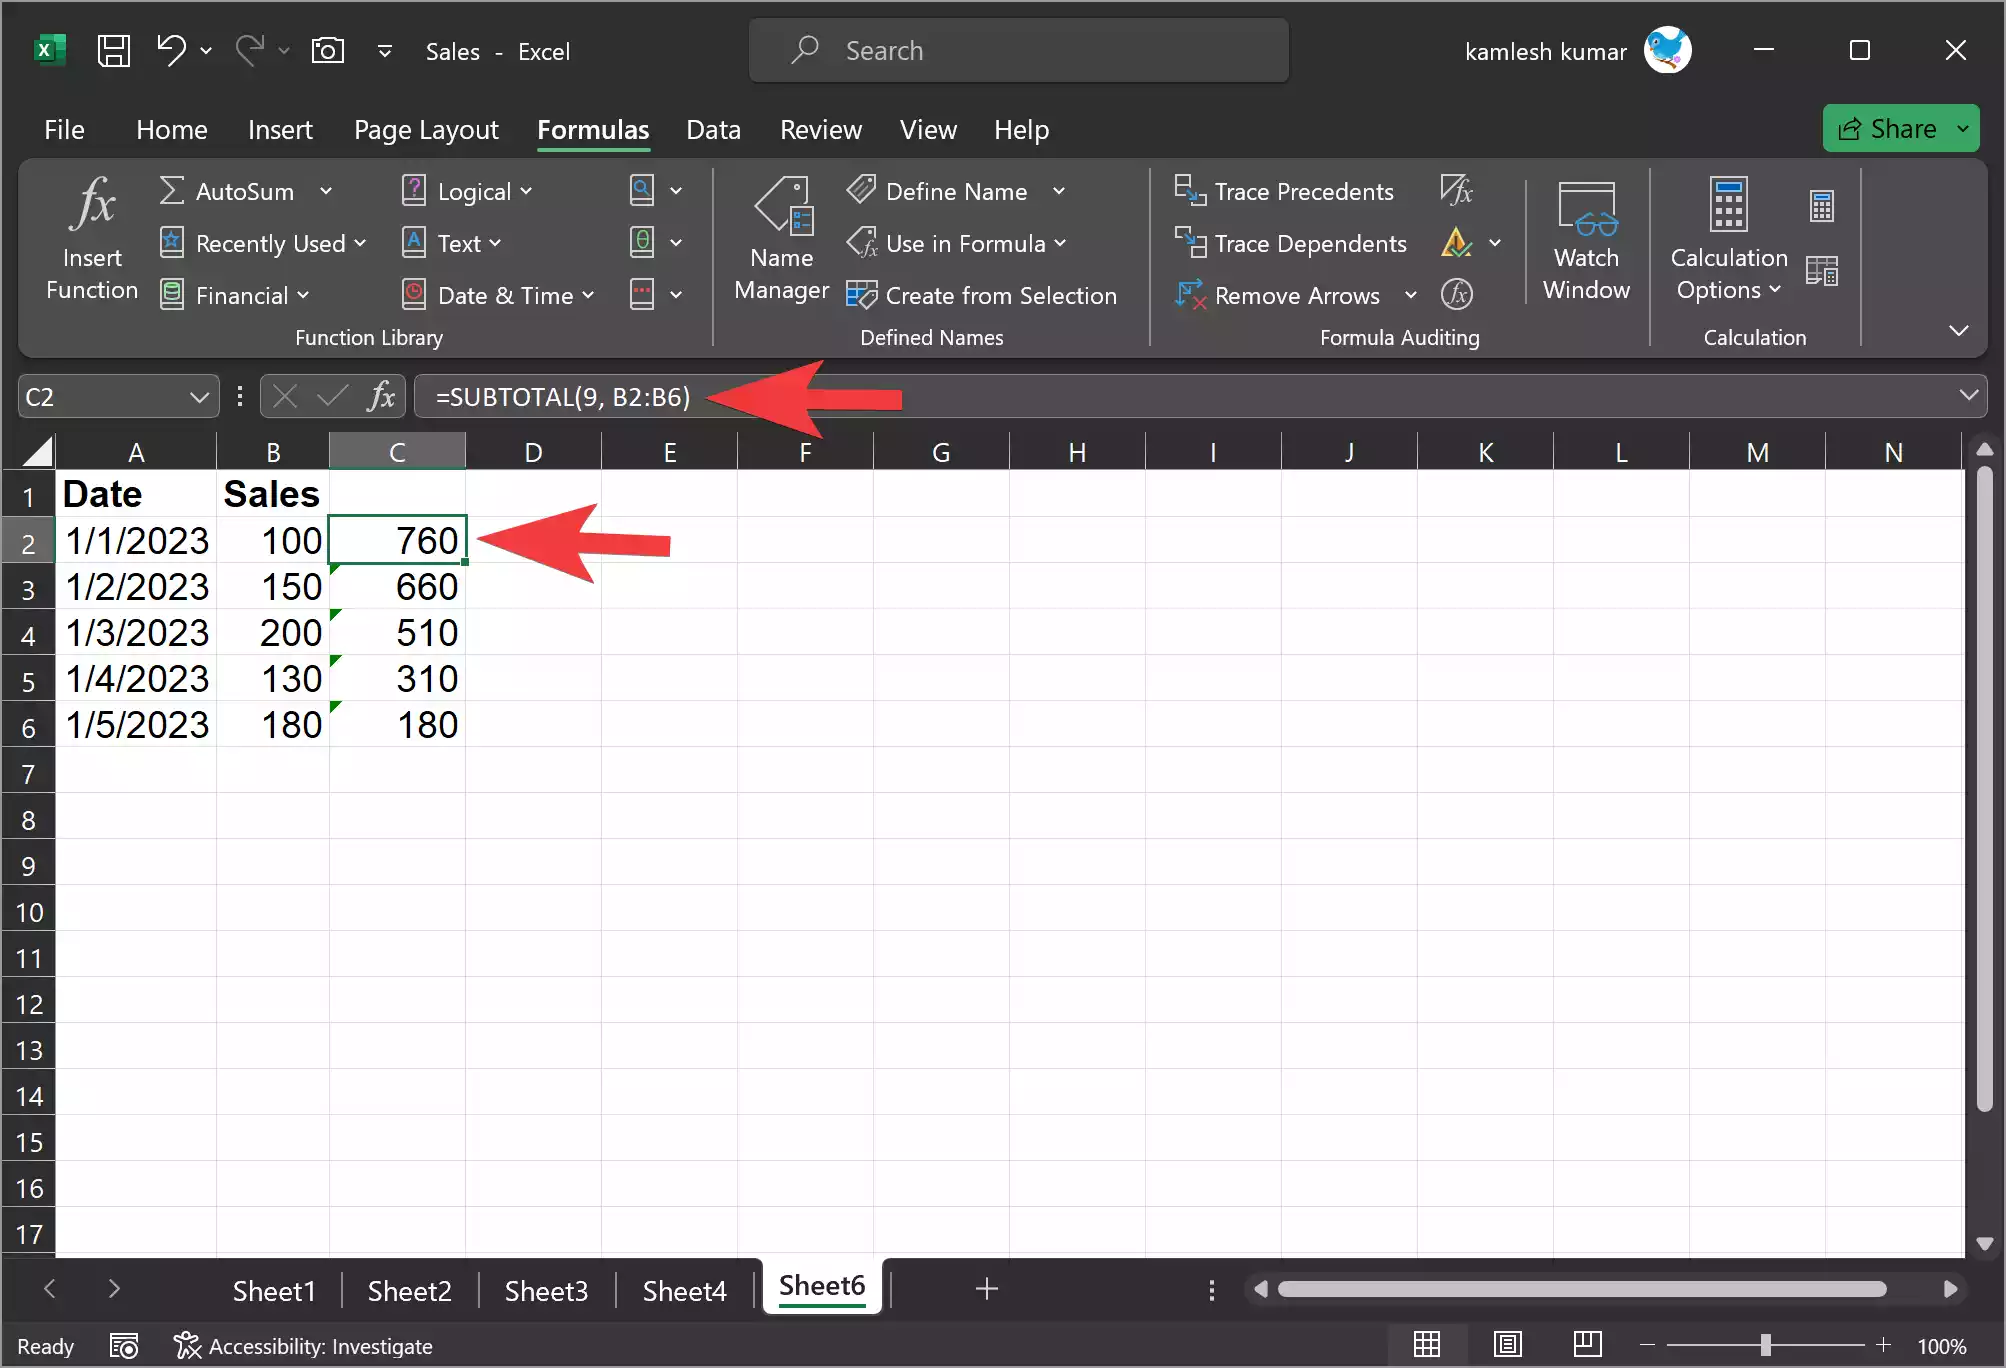Switch to Page Break Preview in status bar
This screenshot has width=2006, height=1368.
1586,1345
